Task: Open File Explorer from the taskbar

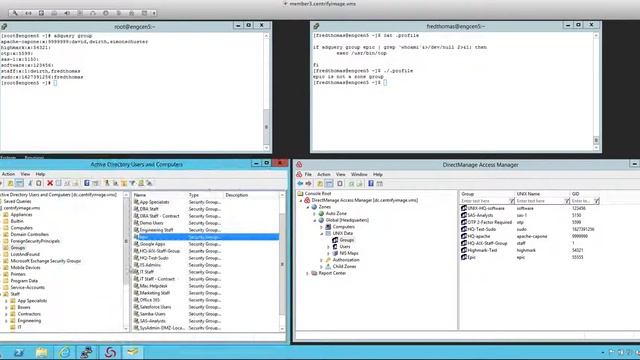Action: (x=42, y=352)
